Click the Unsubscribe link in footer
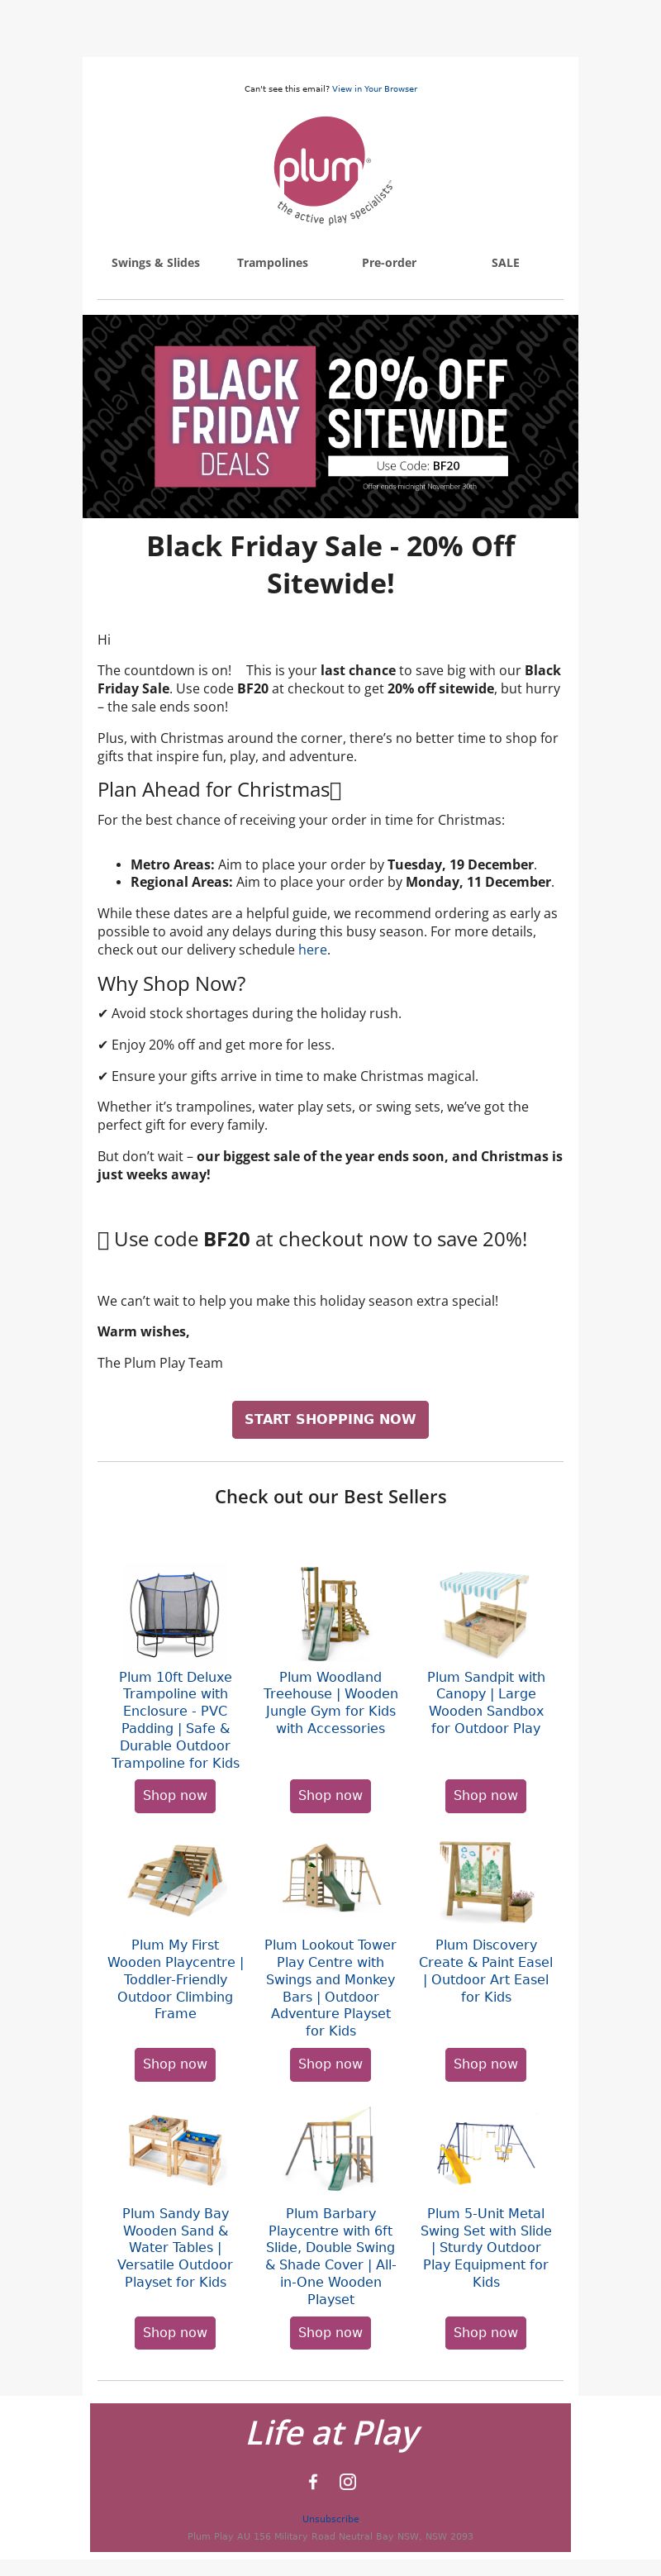 [x=330, y=2518]
